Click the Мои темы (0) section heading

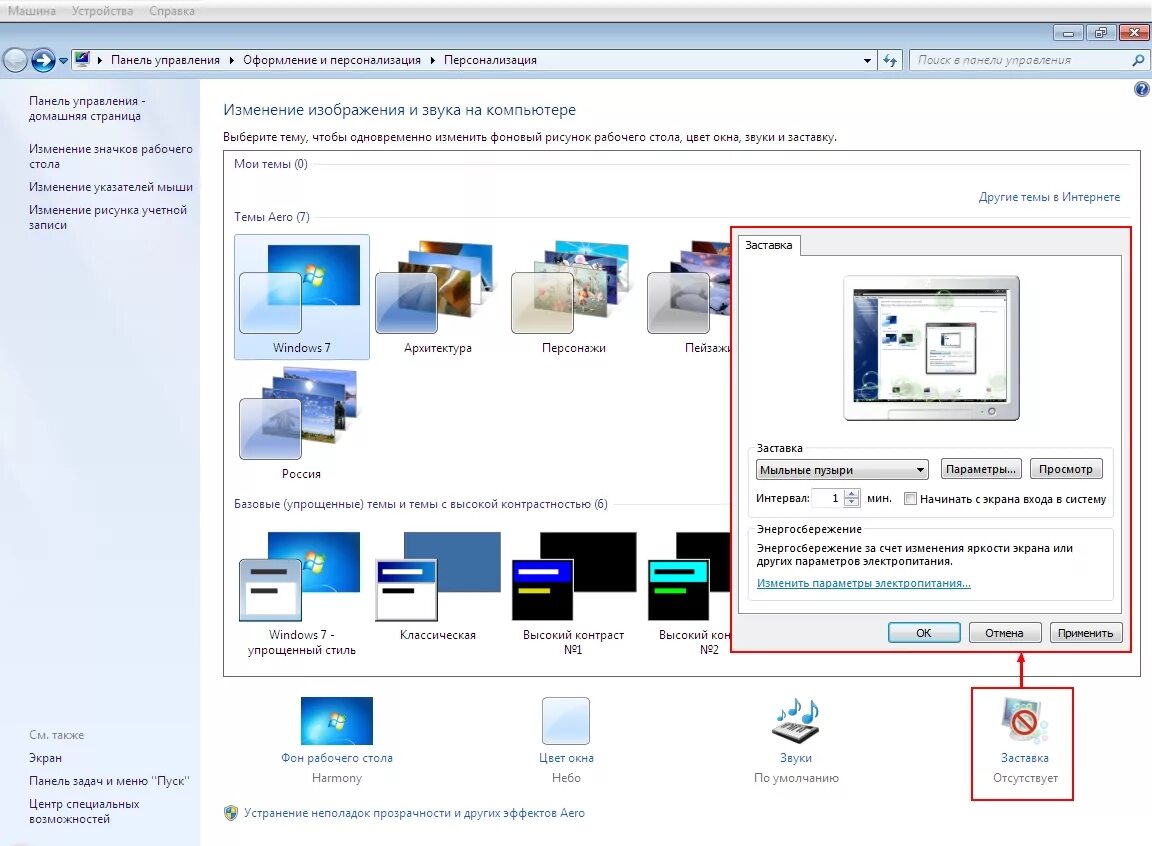point(270,164)
